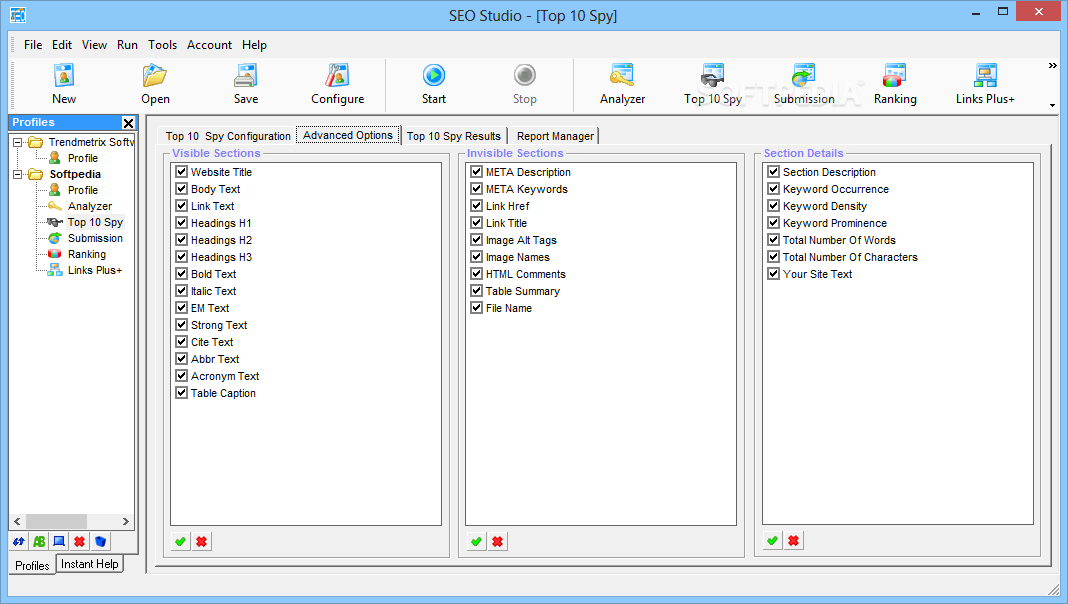The width and height of the screenshot is (1068, 604).
Task: Select Submission in the profiles tree
Action: click(95, 238)
